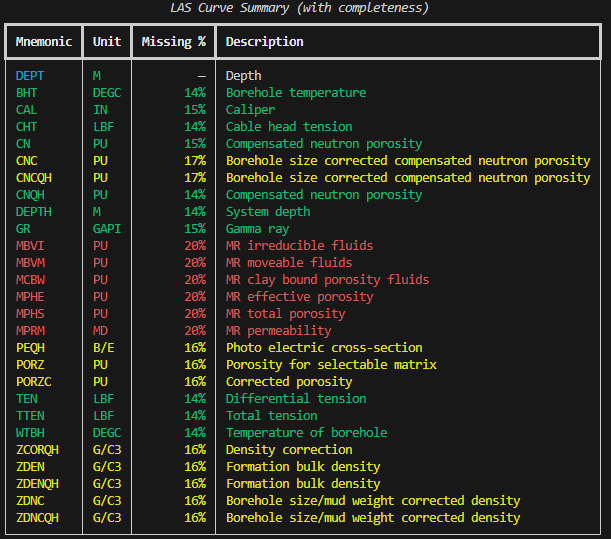Click the Missing % column header
This screenshot has width=611, height=539.
(x=173, y=42)
